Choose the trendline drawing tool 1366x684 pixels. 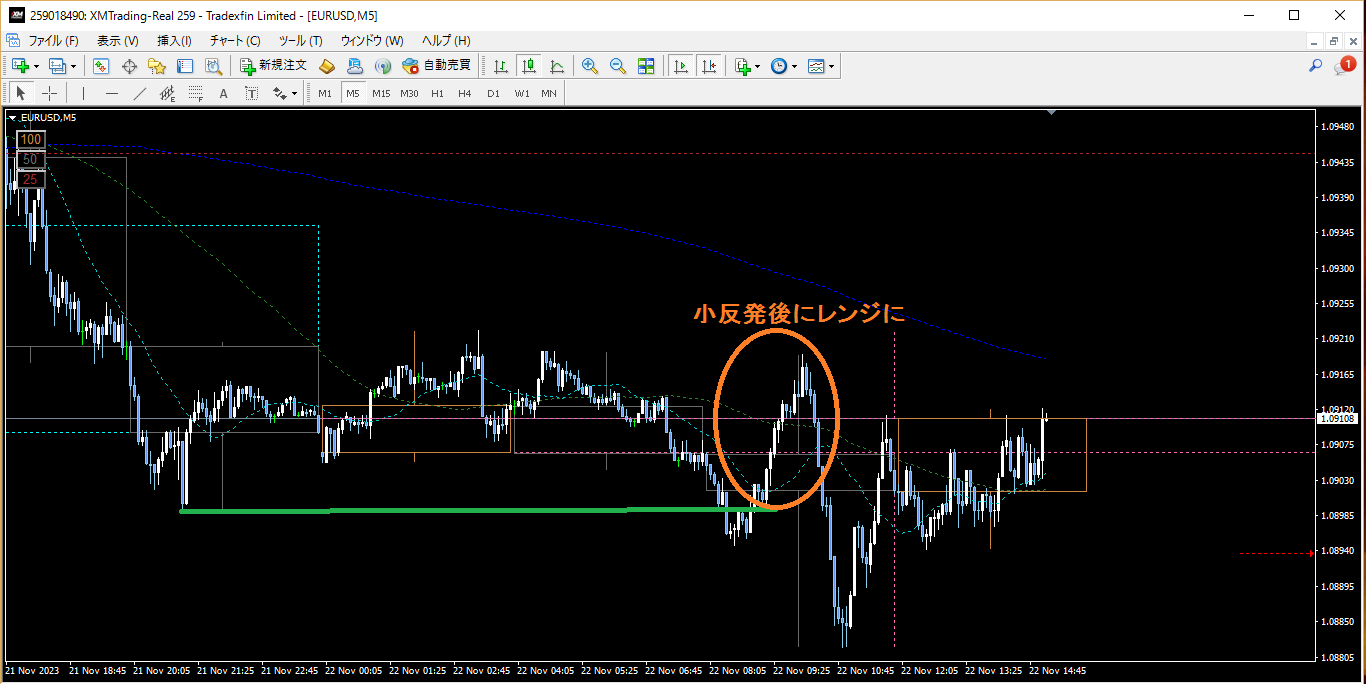pyautogui.click(x=140, y=93)
